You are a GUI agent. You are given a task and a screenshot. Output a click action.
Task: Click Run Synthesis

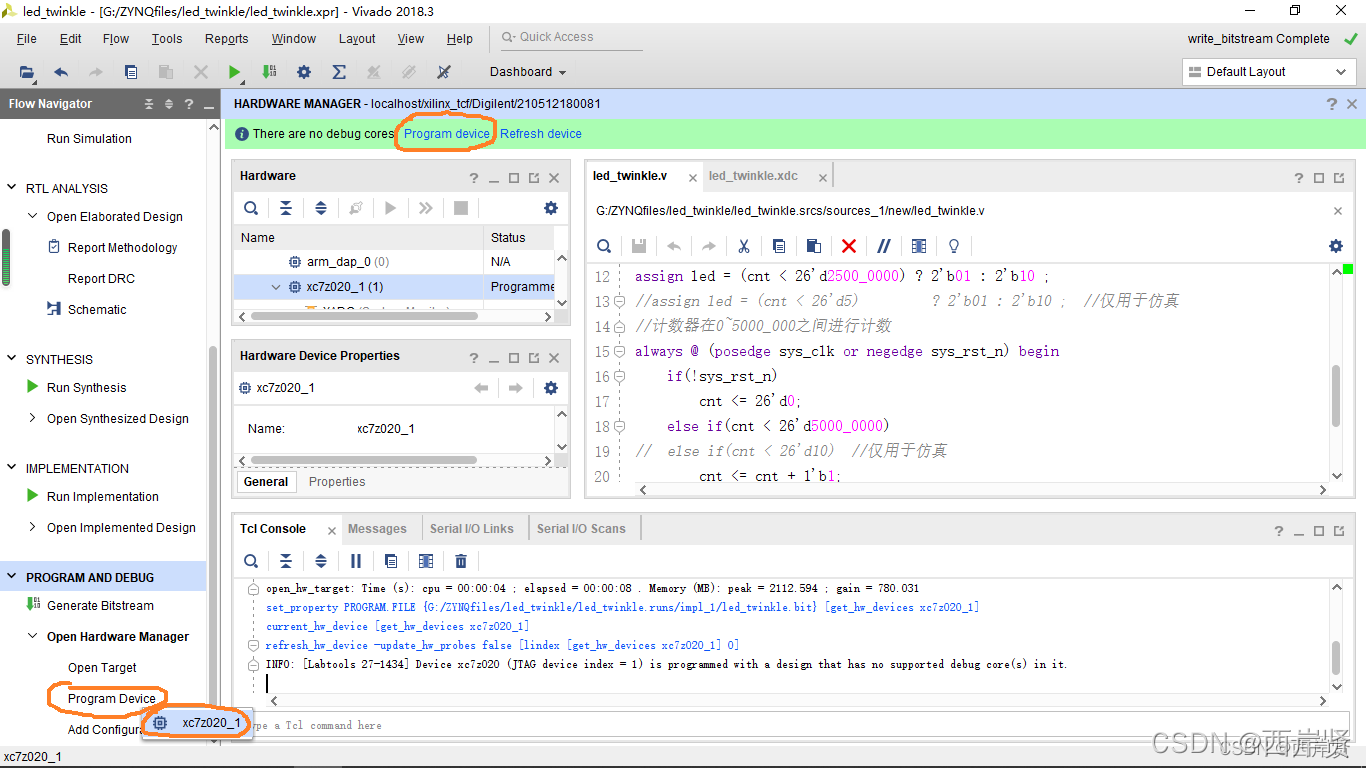coord(87,388)
